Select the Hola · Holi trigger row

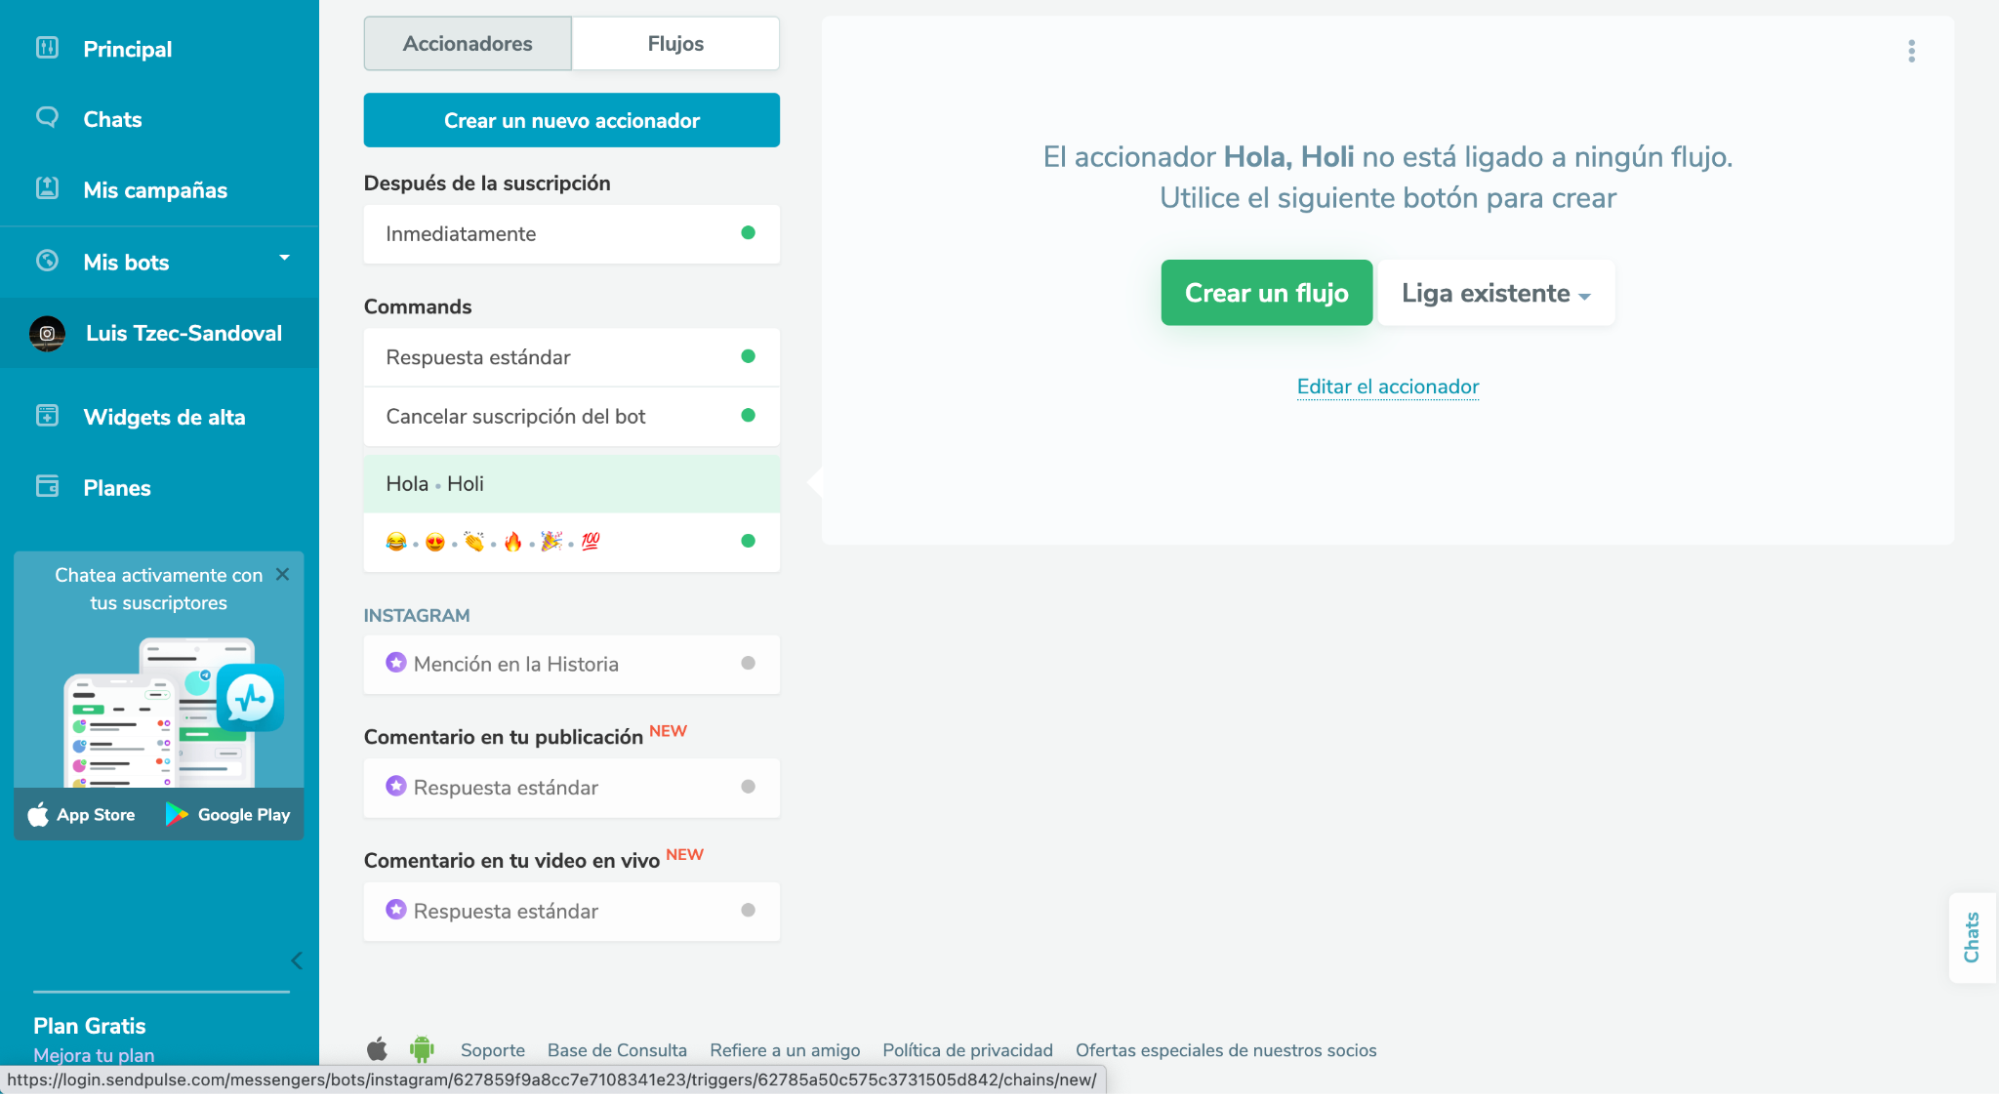click(x=572, y=484)
